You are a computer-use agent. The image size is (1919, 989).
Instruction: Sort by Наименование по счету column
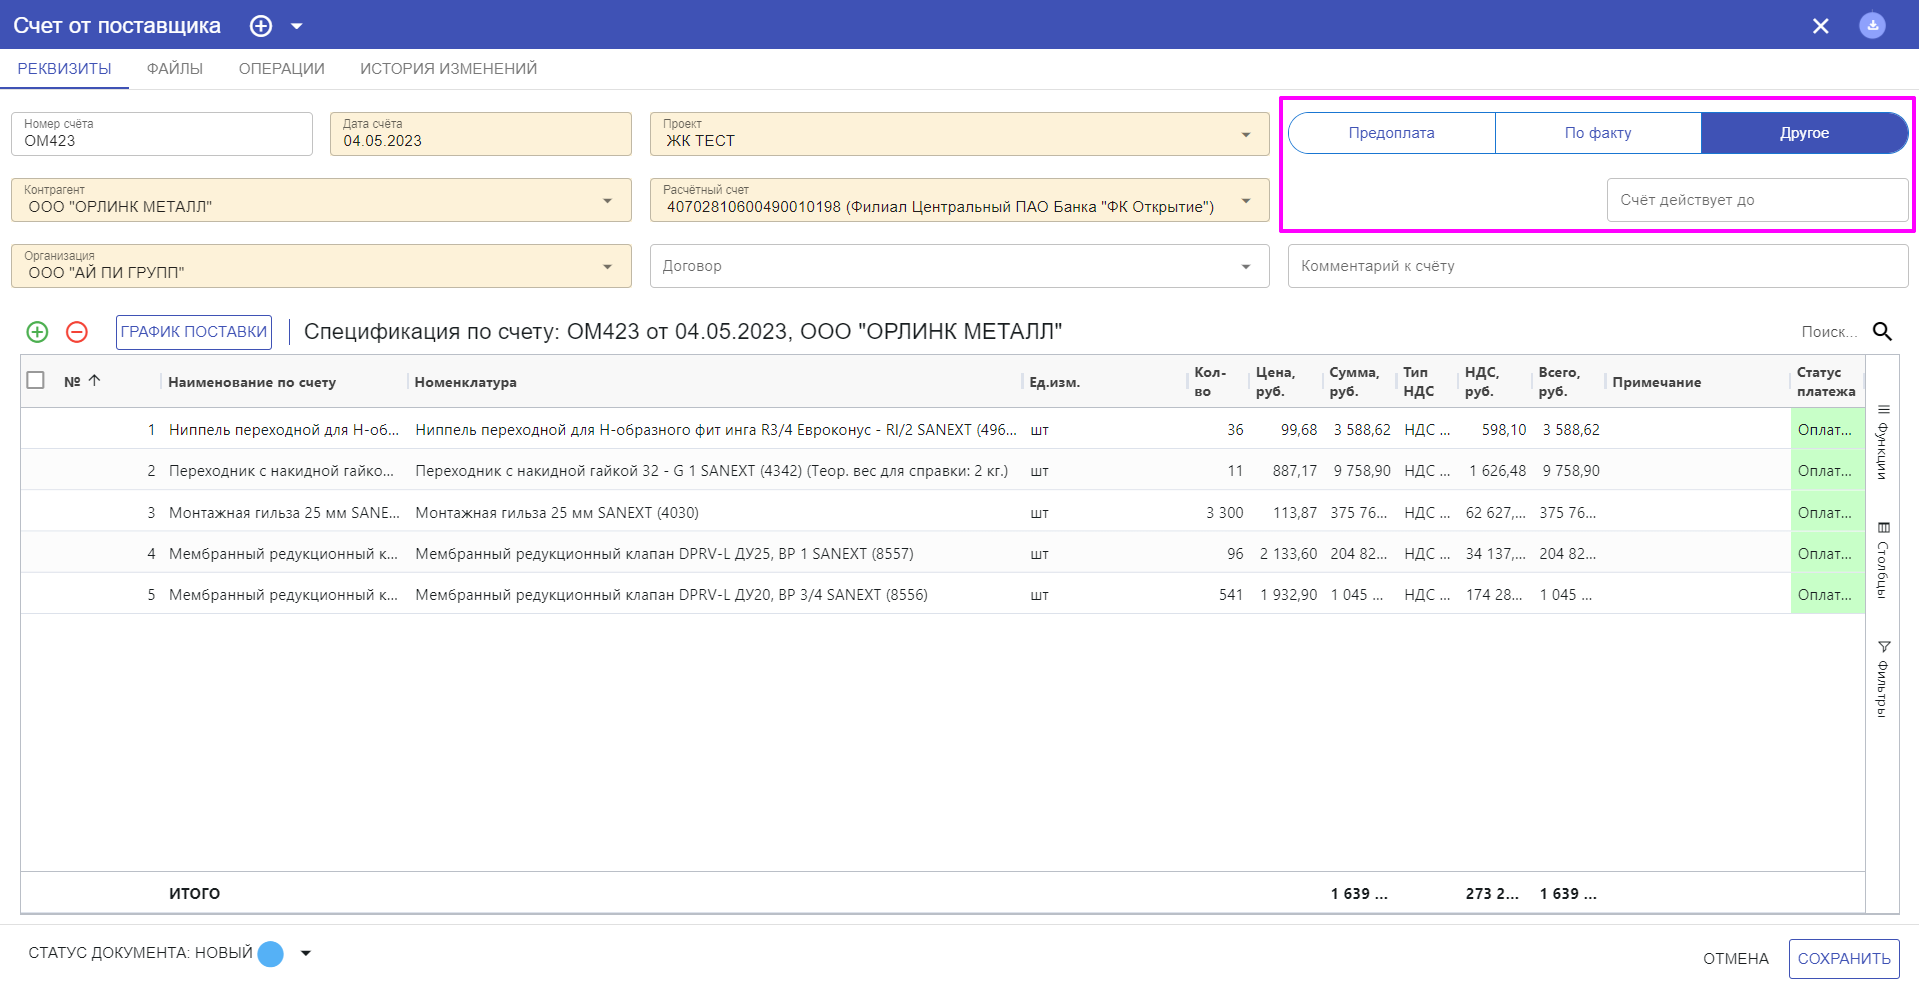252,382
